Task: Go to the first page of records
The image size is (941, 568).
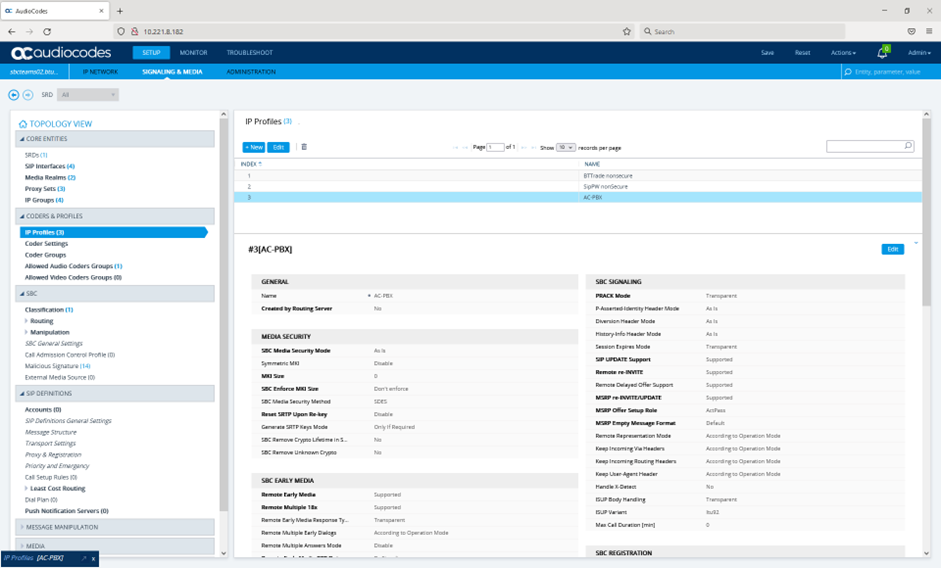Action: [455, 148]
